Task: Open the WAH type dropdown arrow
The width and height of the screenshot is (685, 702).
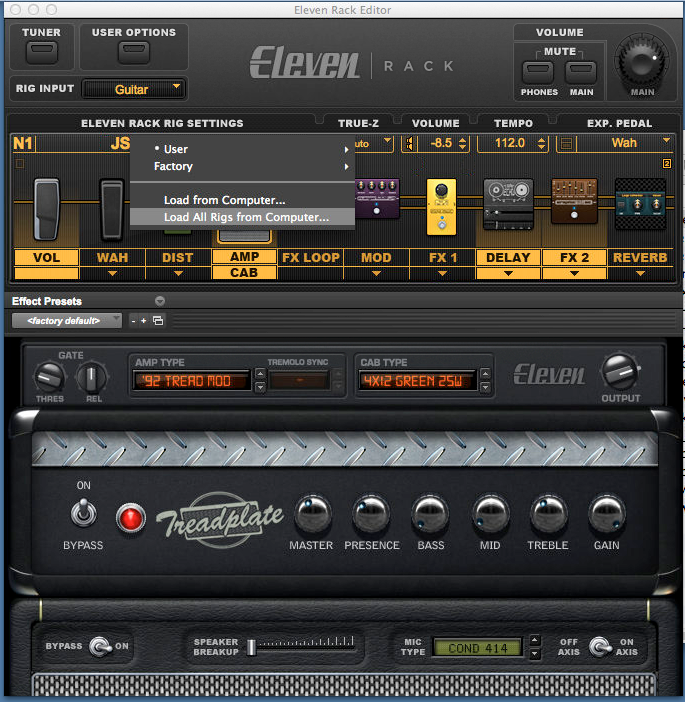Action: coord(112,273)
